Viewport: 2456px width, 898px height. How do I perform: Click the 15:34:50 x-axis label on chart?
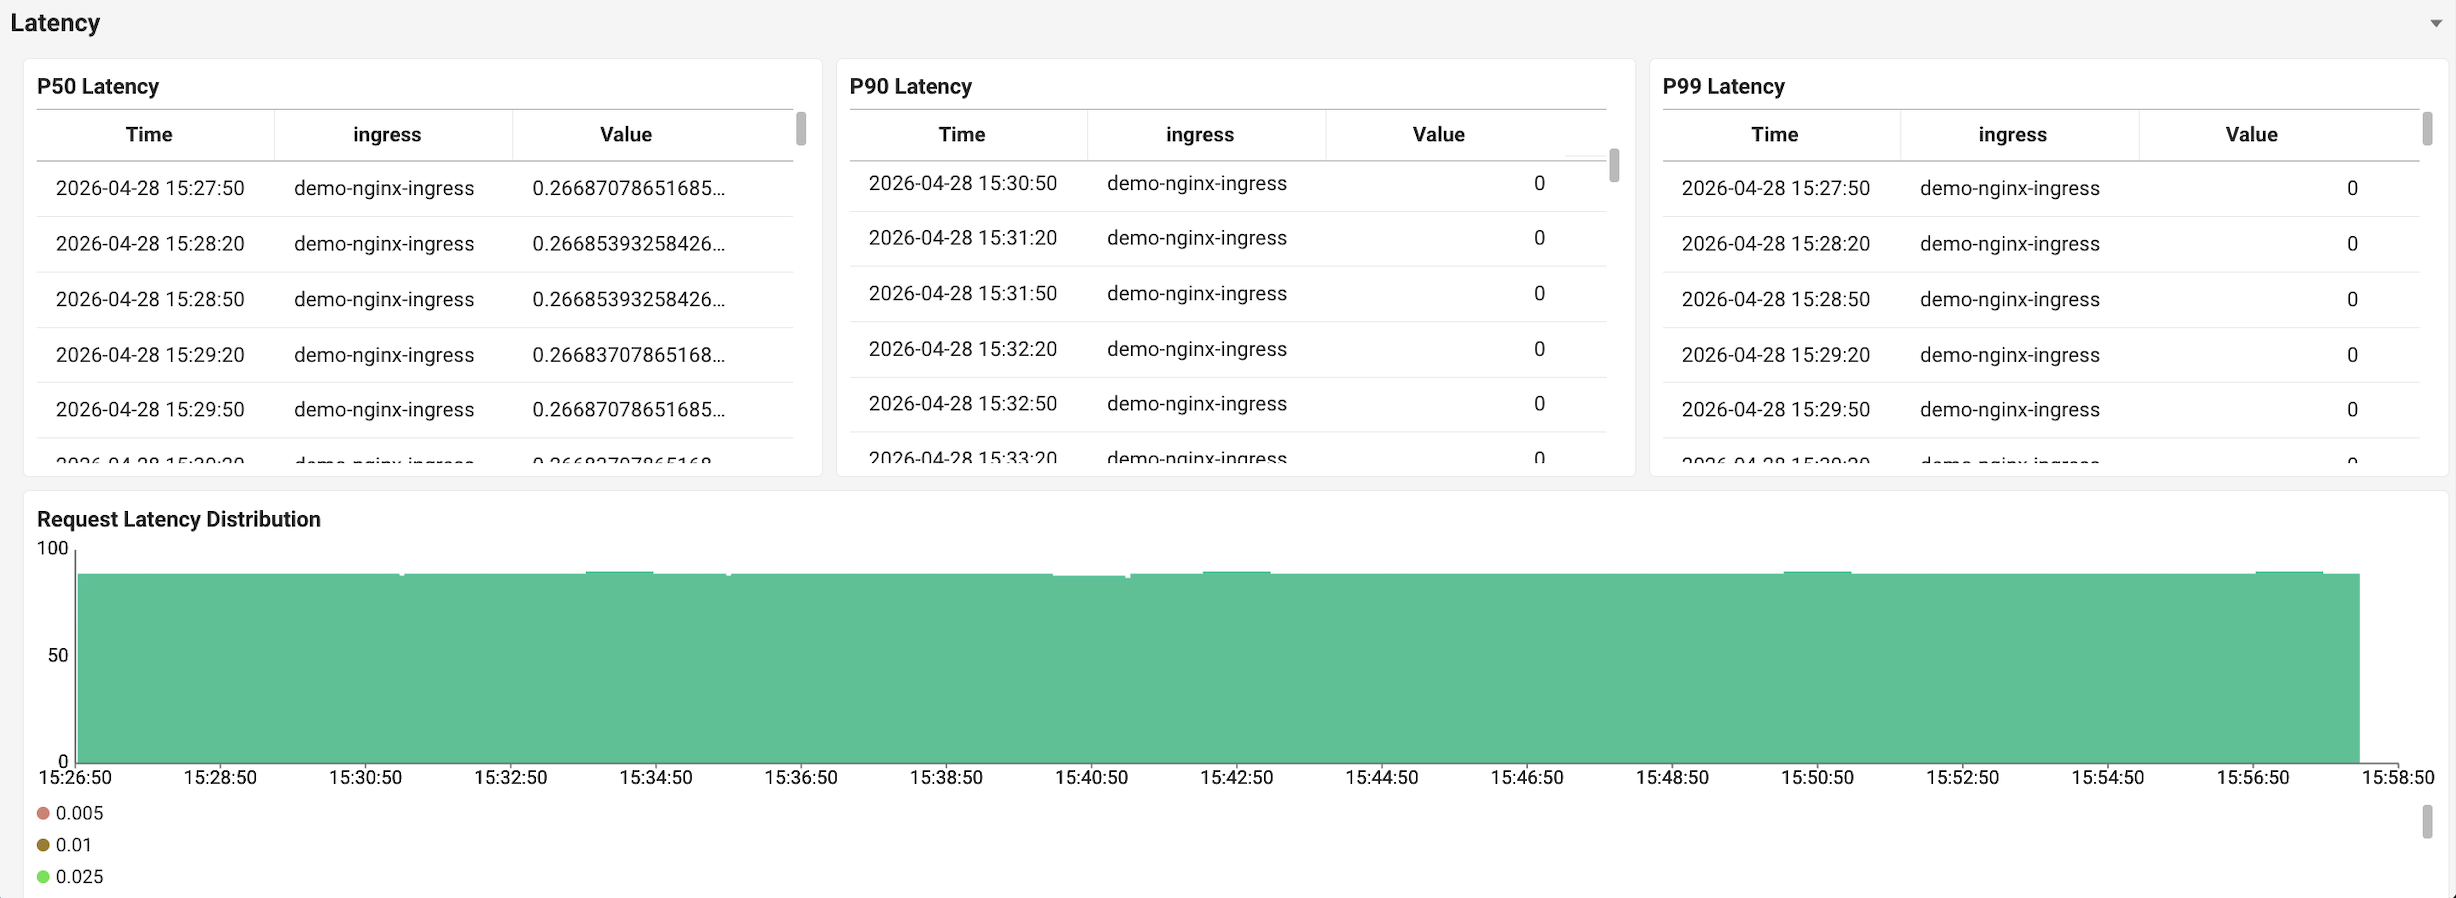point(656,778)
